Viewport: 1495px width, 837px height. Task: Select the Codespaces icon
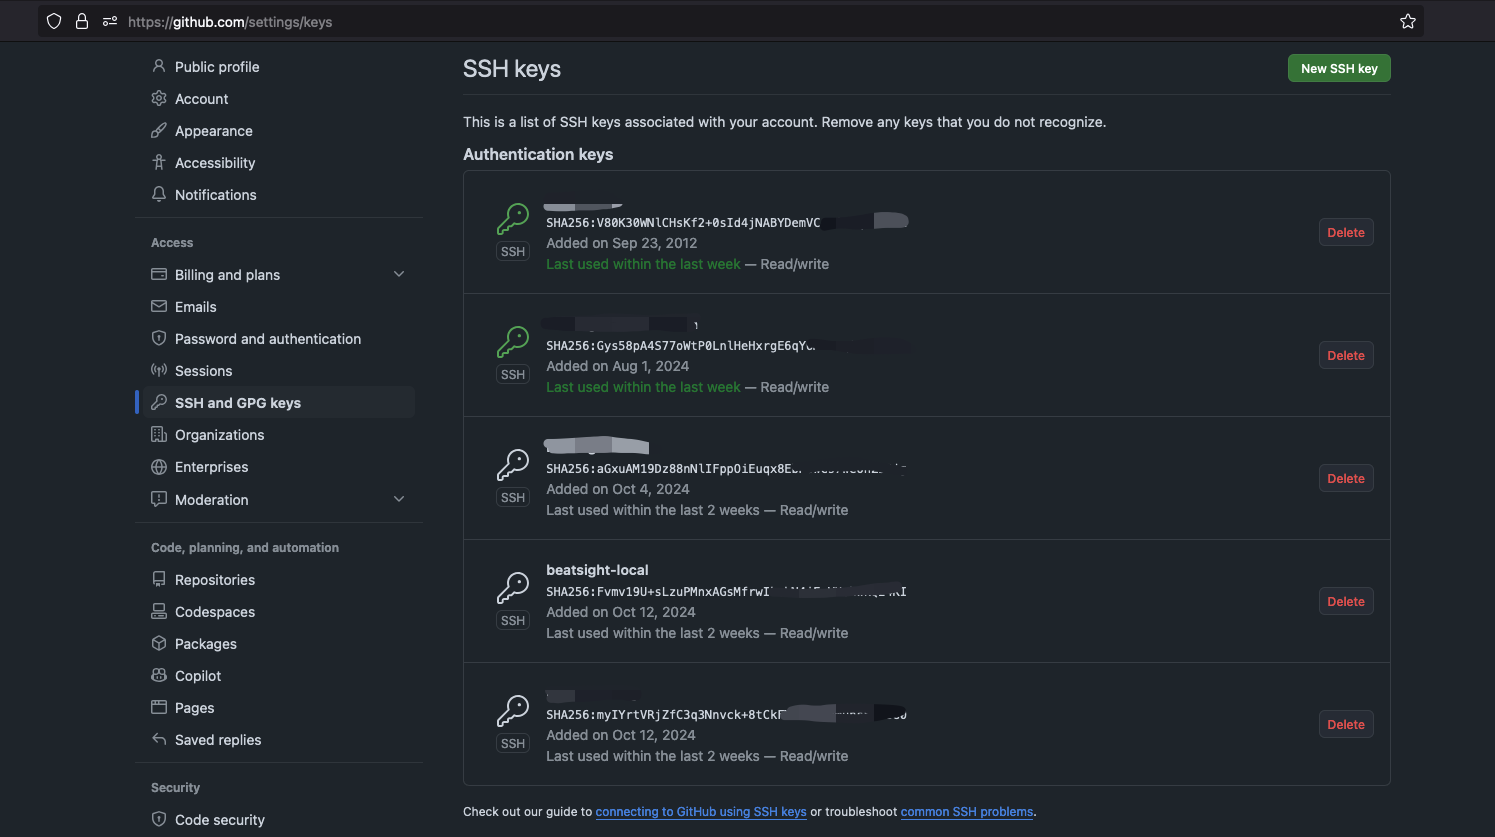160,611
